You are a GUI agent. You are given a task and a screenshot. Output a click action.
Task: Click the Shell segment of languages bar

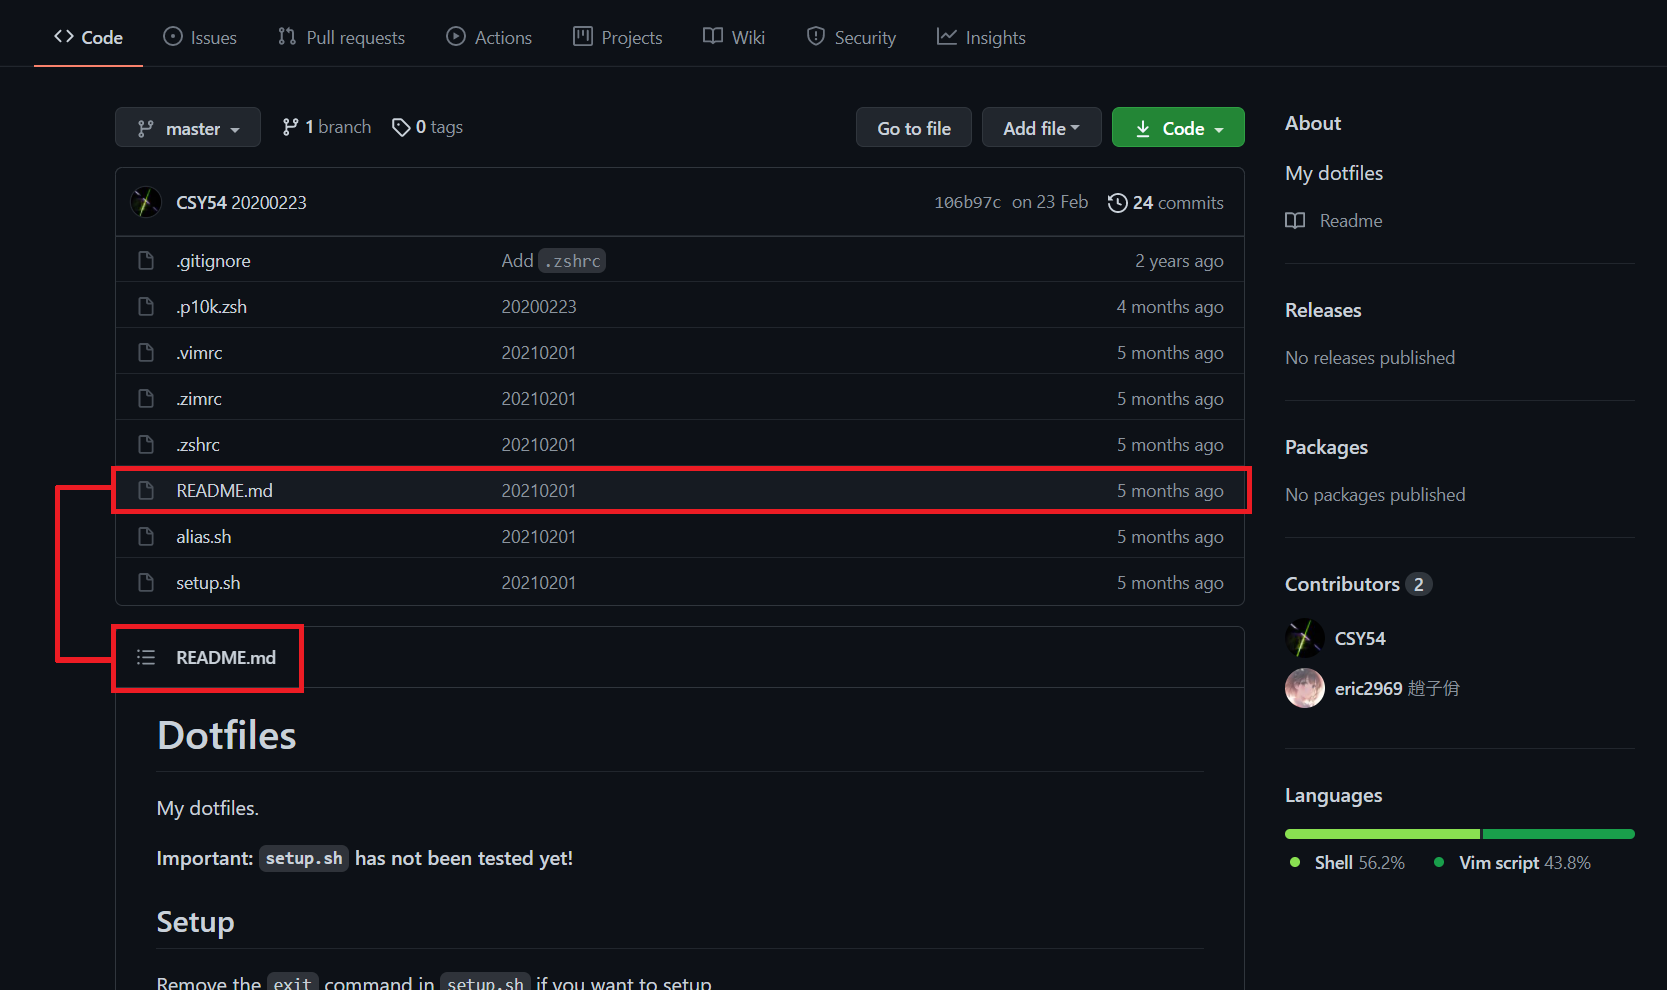pos(1381,834)
